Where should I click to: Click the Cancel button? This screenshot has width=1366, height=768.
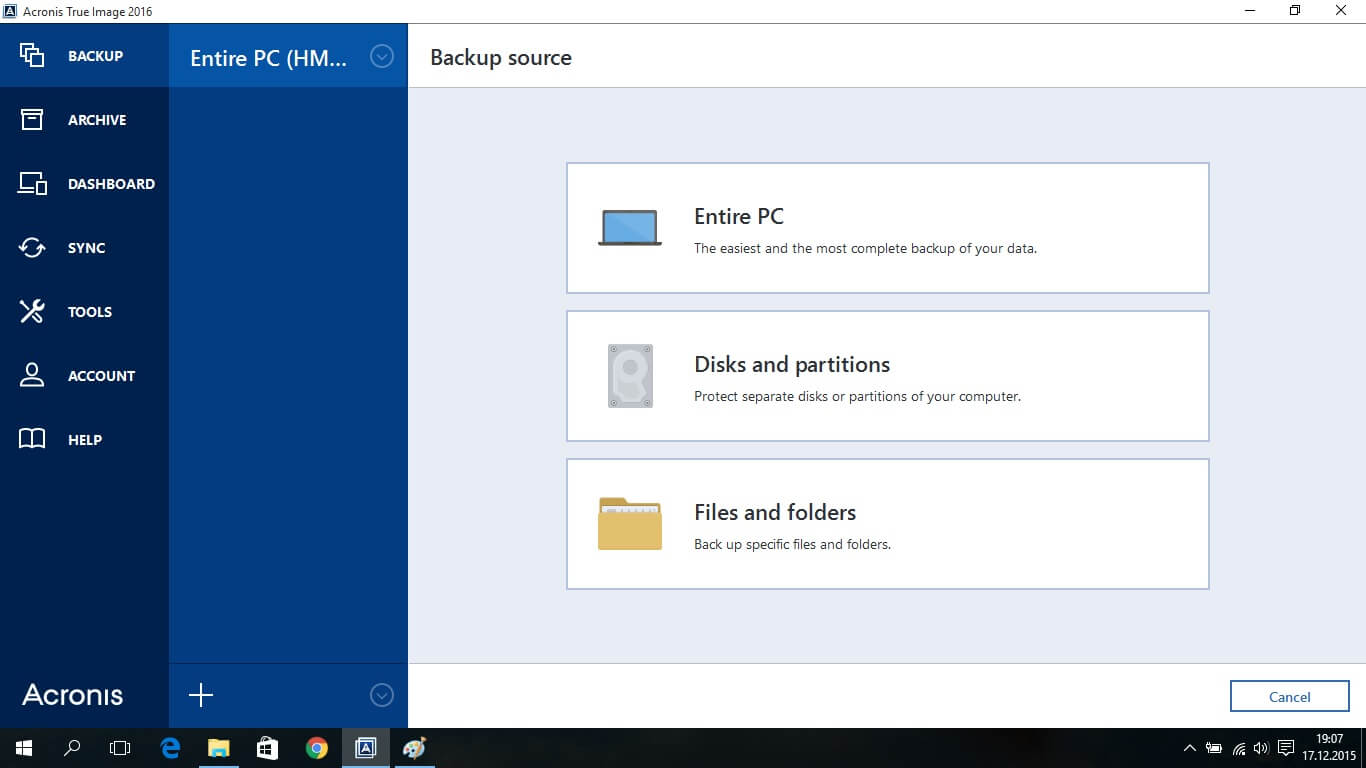1290,697
